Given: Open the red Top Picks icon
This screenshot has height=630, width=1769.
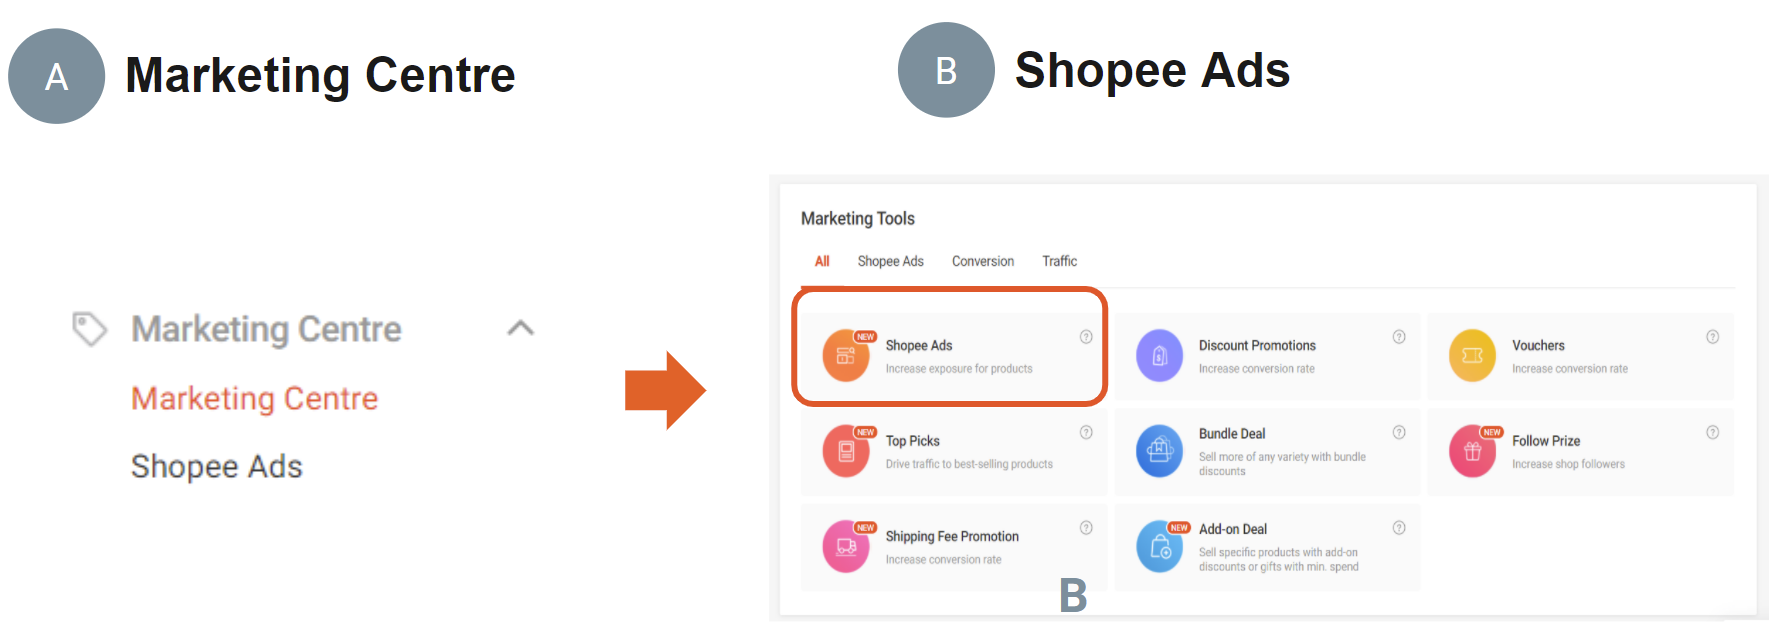Looking at the screenshot, I should tap(846, 451).
